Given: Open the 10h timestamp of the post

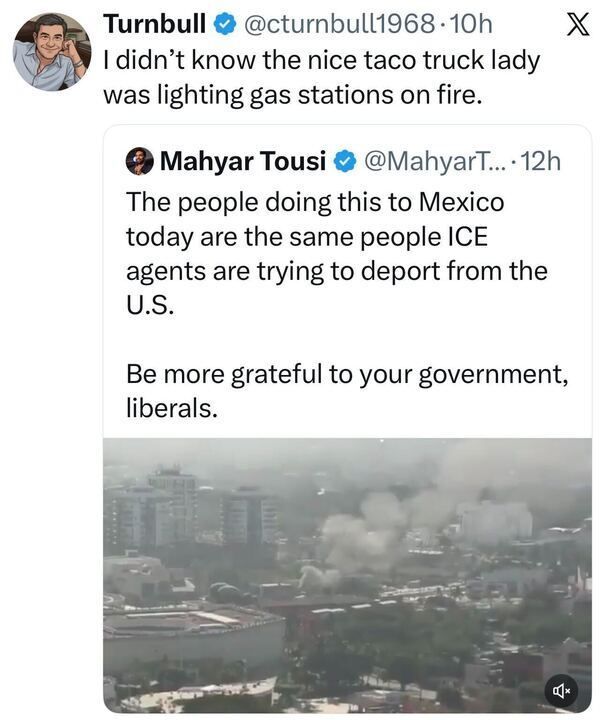Looking at the screenshot, I should pyautogui.click(x=472, y=23).
